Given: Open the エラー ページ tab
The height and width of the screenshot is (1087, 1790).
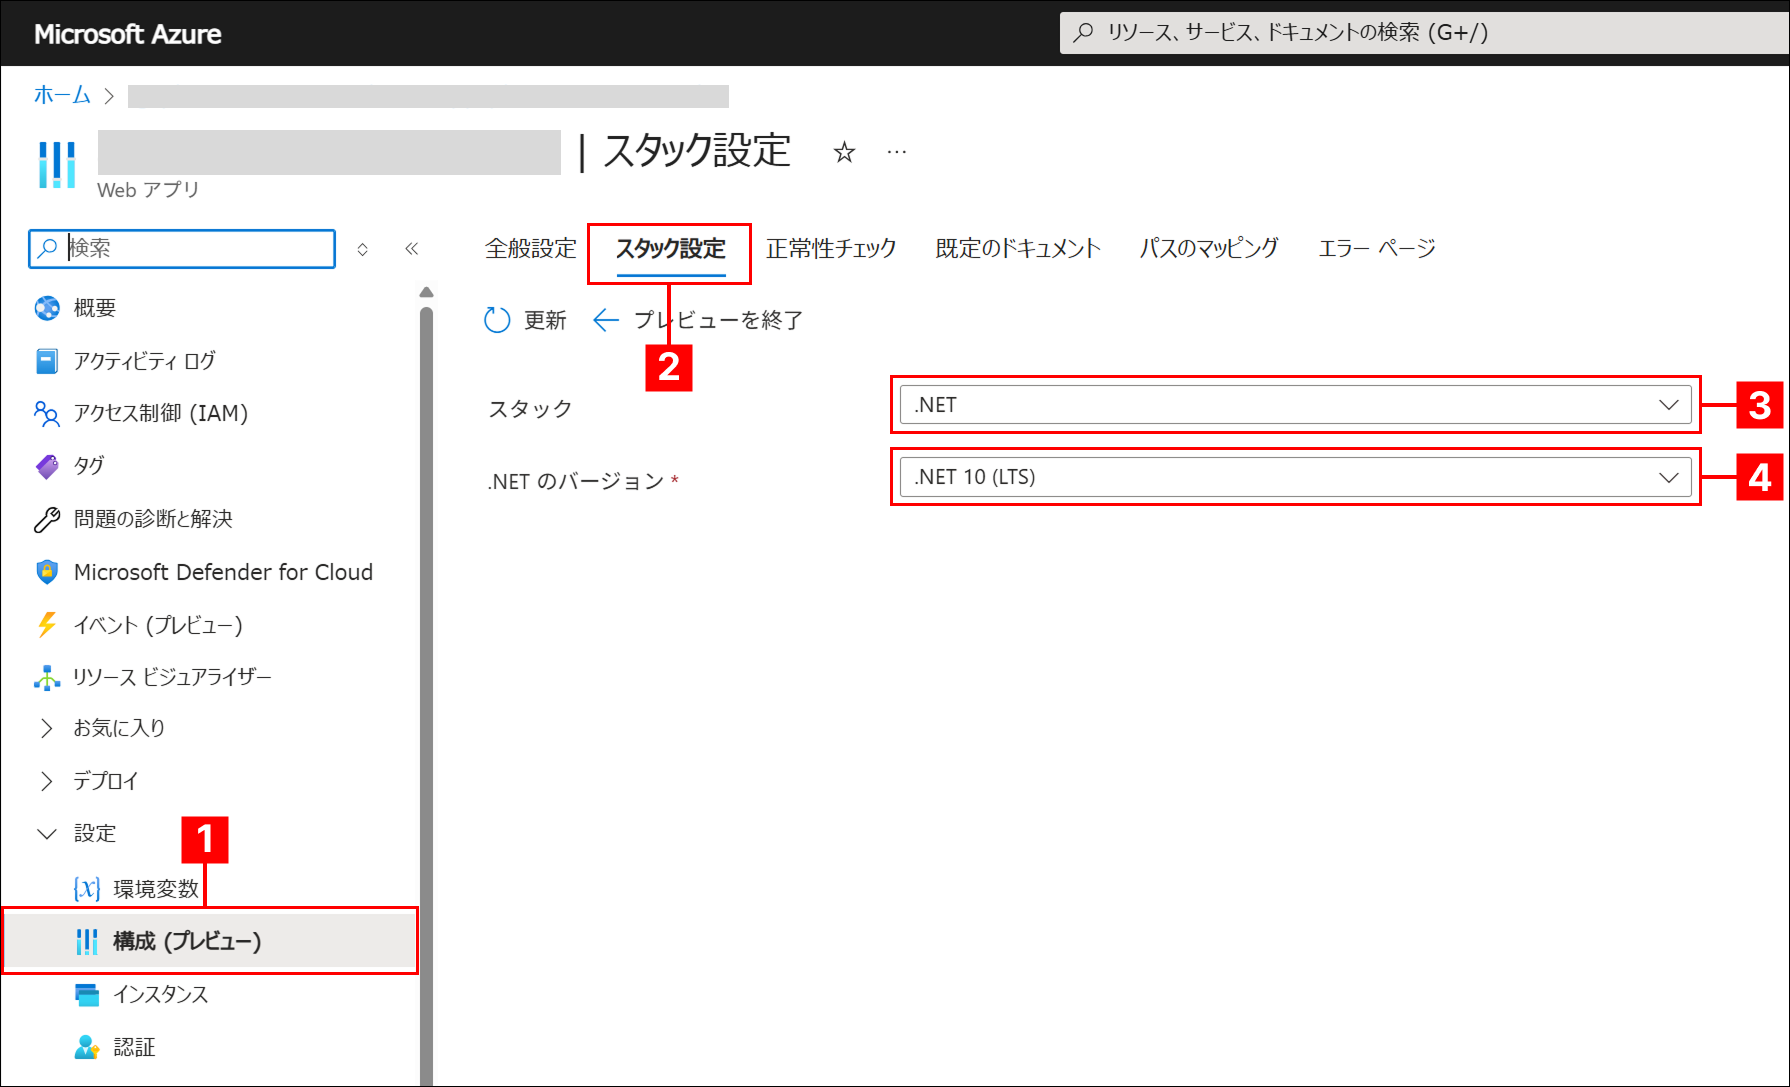Looking at the screenshot, I should [x=1377, y=248].
